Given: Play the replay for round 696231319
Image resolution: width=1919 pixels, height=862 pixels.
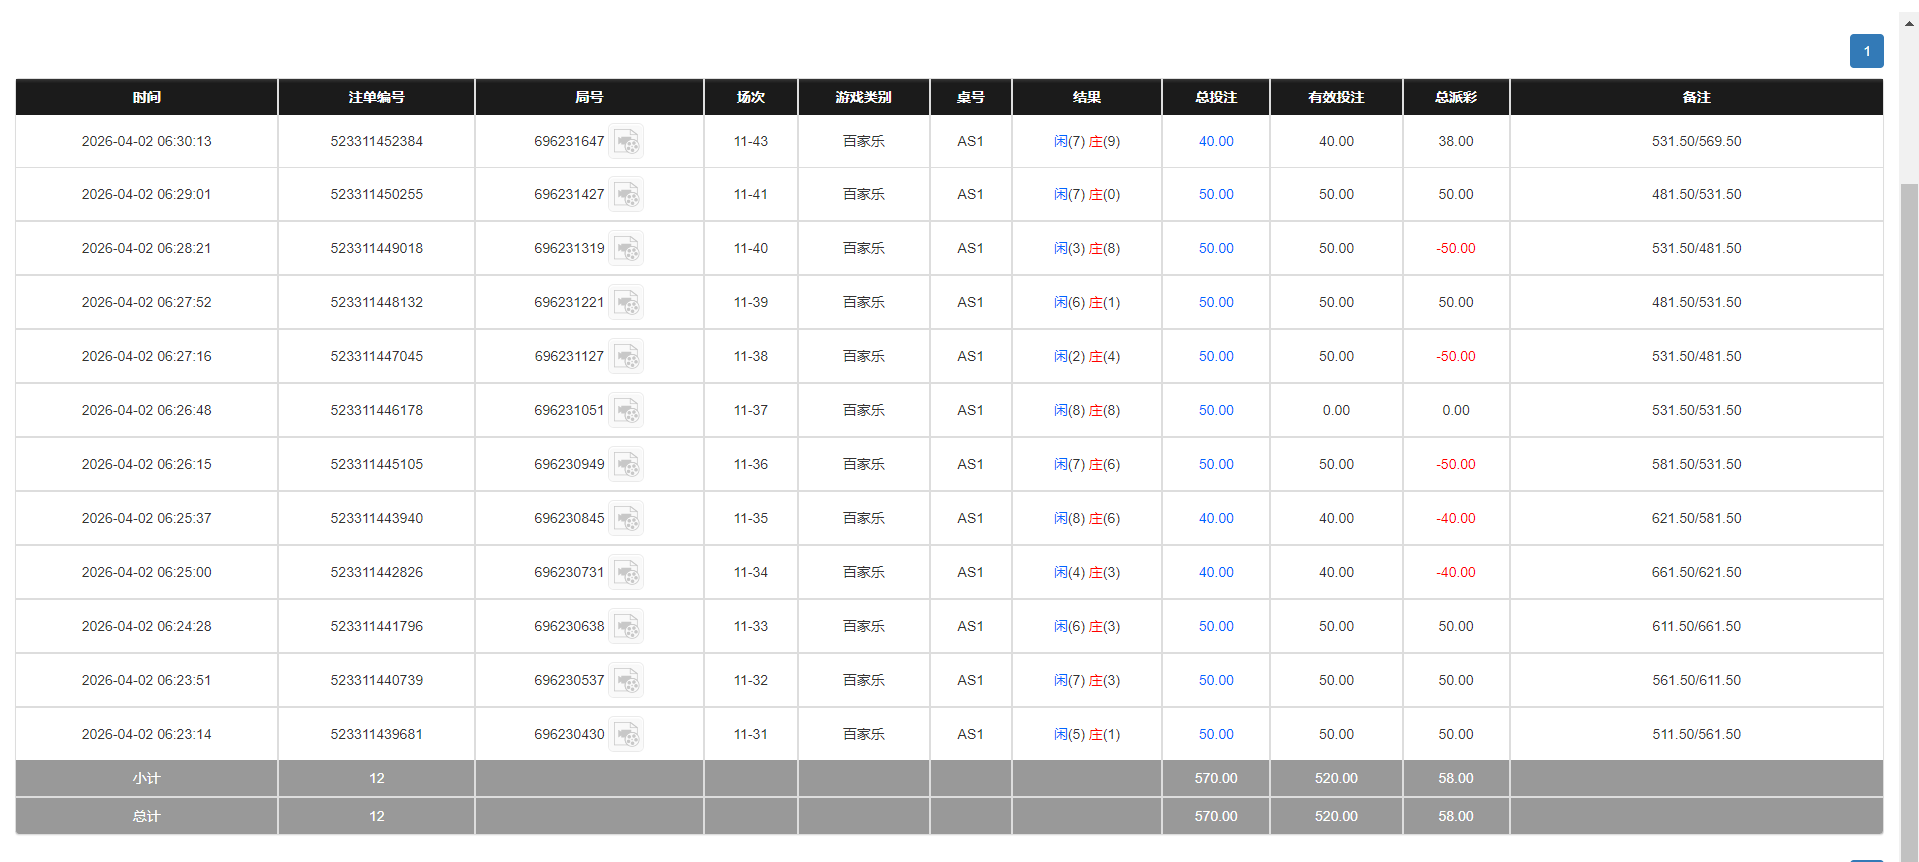Looking at the screenshot, I should pyautogui.click(x=627, y=249).
